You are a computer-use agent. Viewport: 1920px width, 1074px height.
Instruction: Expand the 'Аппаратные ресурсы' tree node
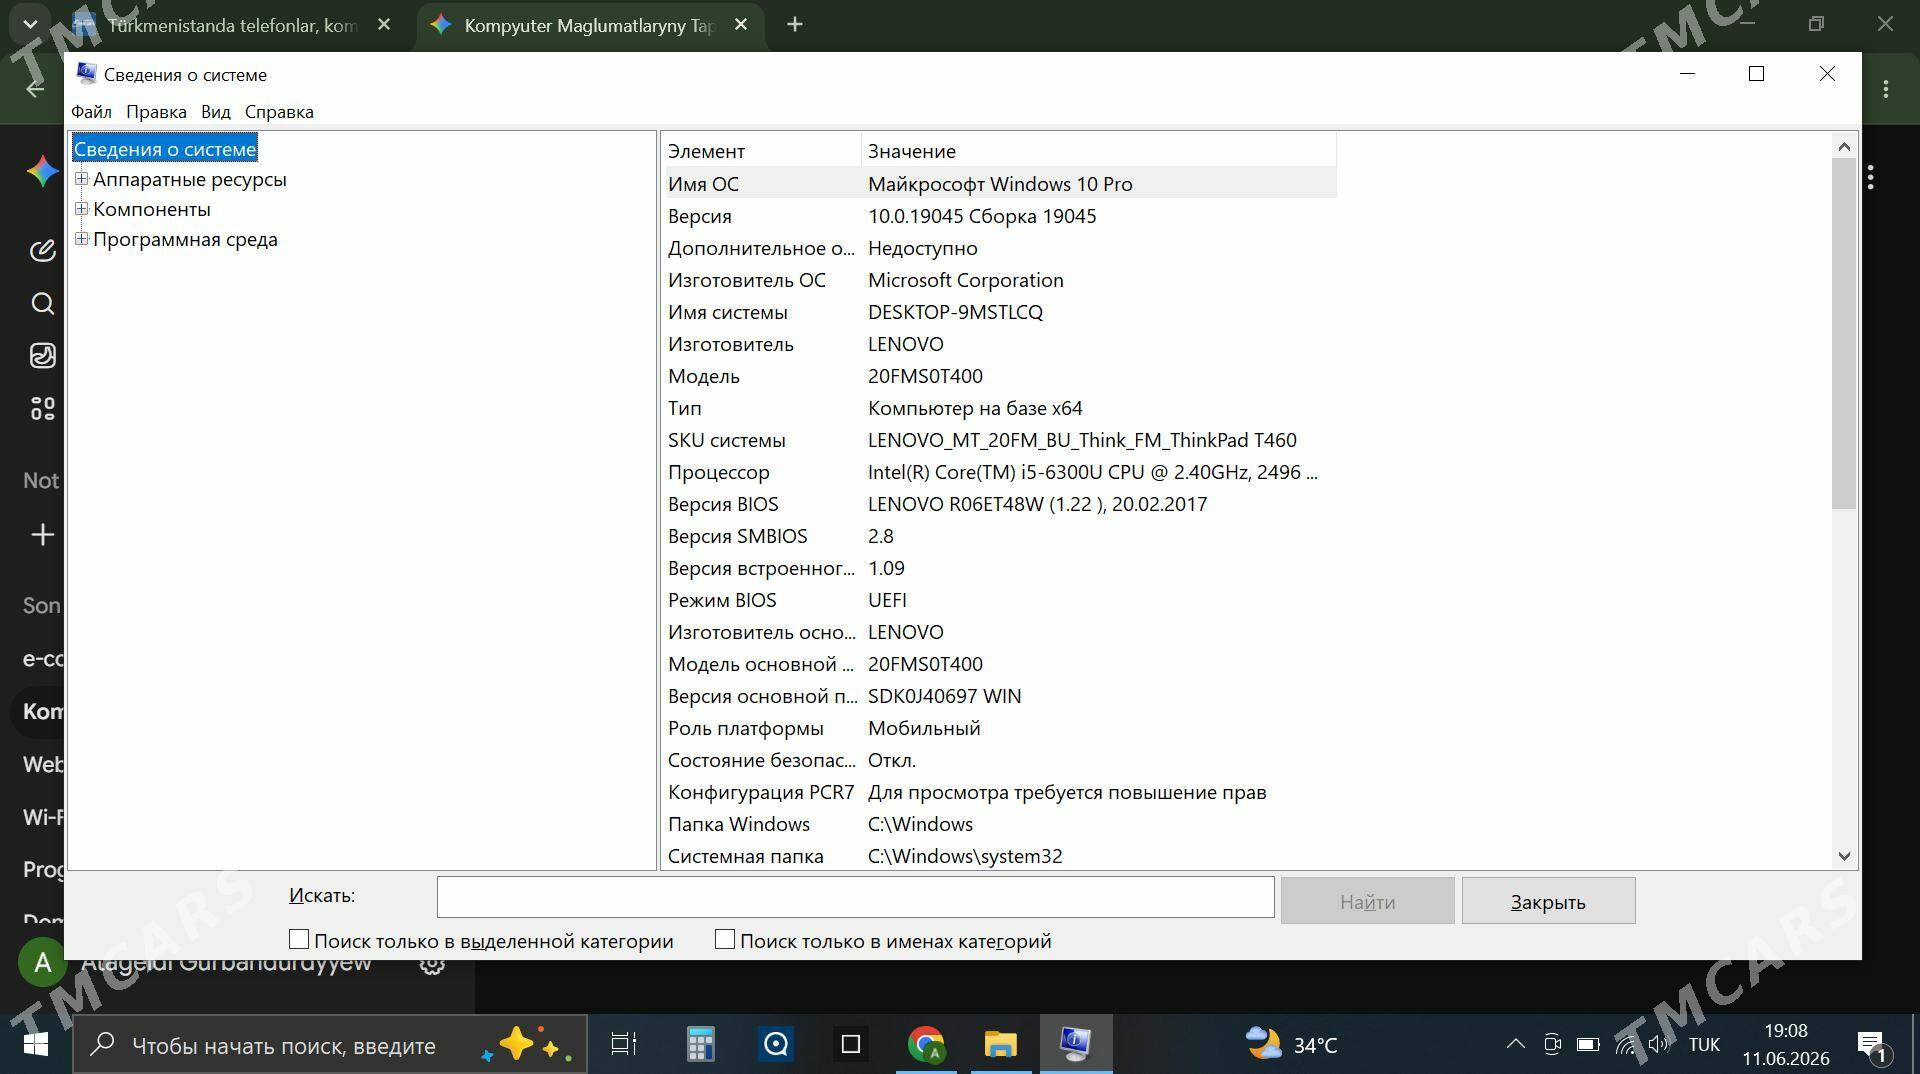tap(82, 179)
